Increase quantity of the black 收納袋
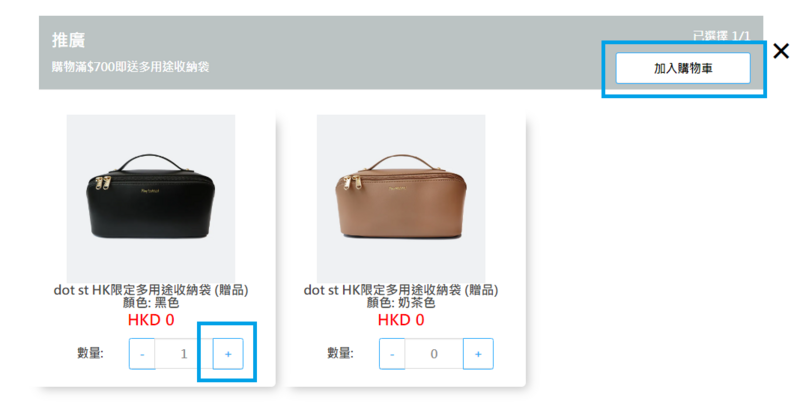This screenshot has height=413, width=800. (x=228, y=354)
